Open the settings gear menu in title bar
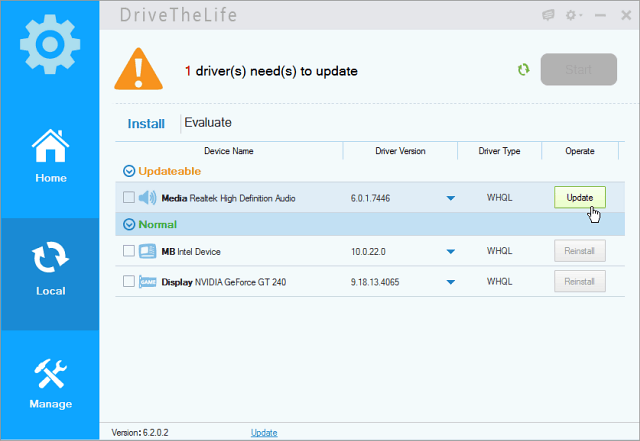Viewport: 640px width, 441px height. point(573,15)
